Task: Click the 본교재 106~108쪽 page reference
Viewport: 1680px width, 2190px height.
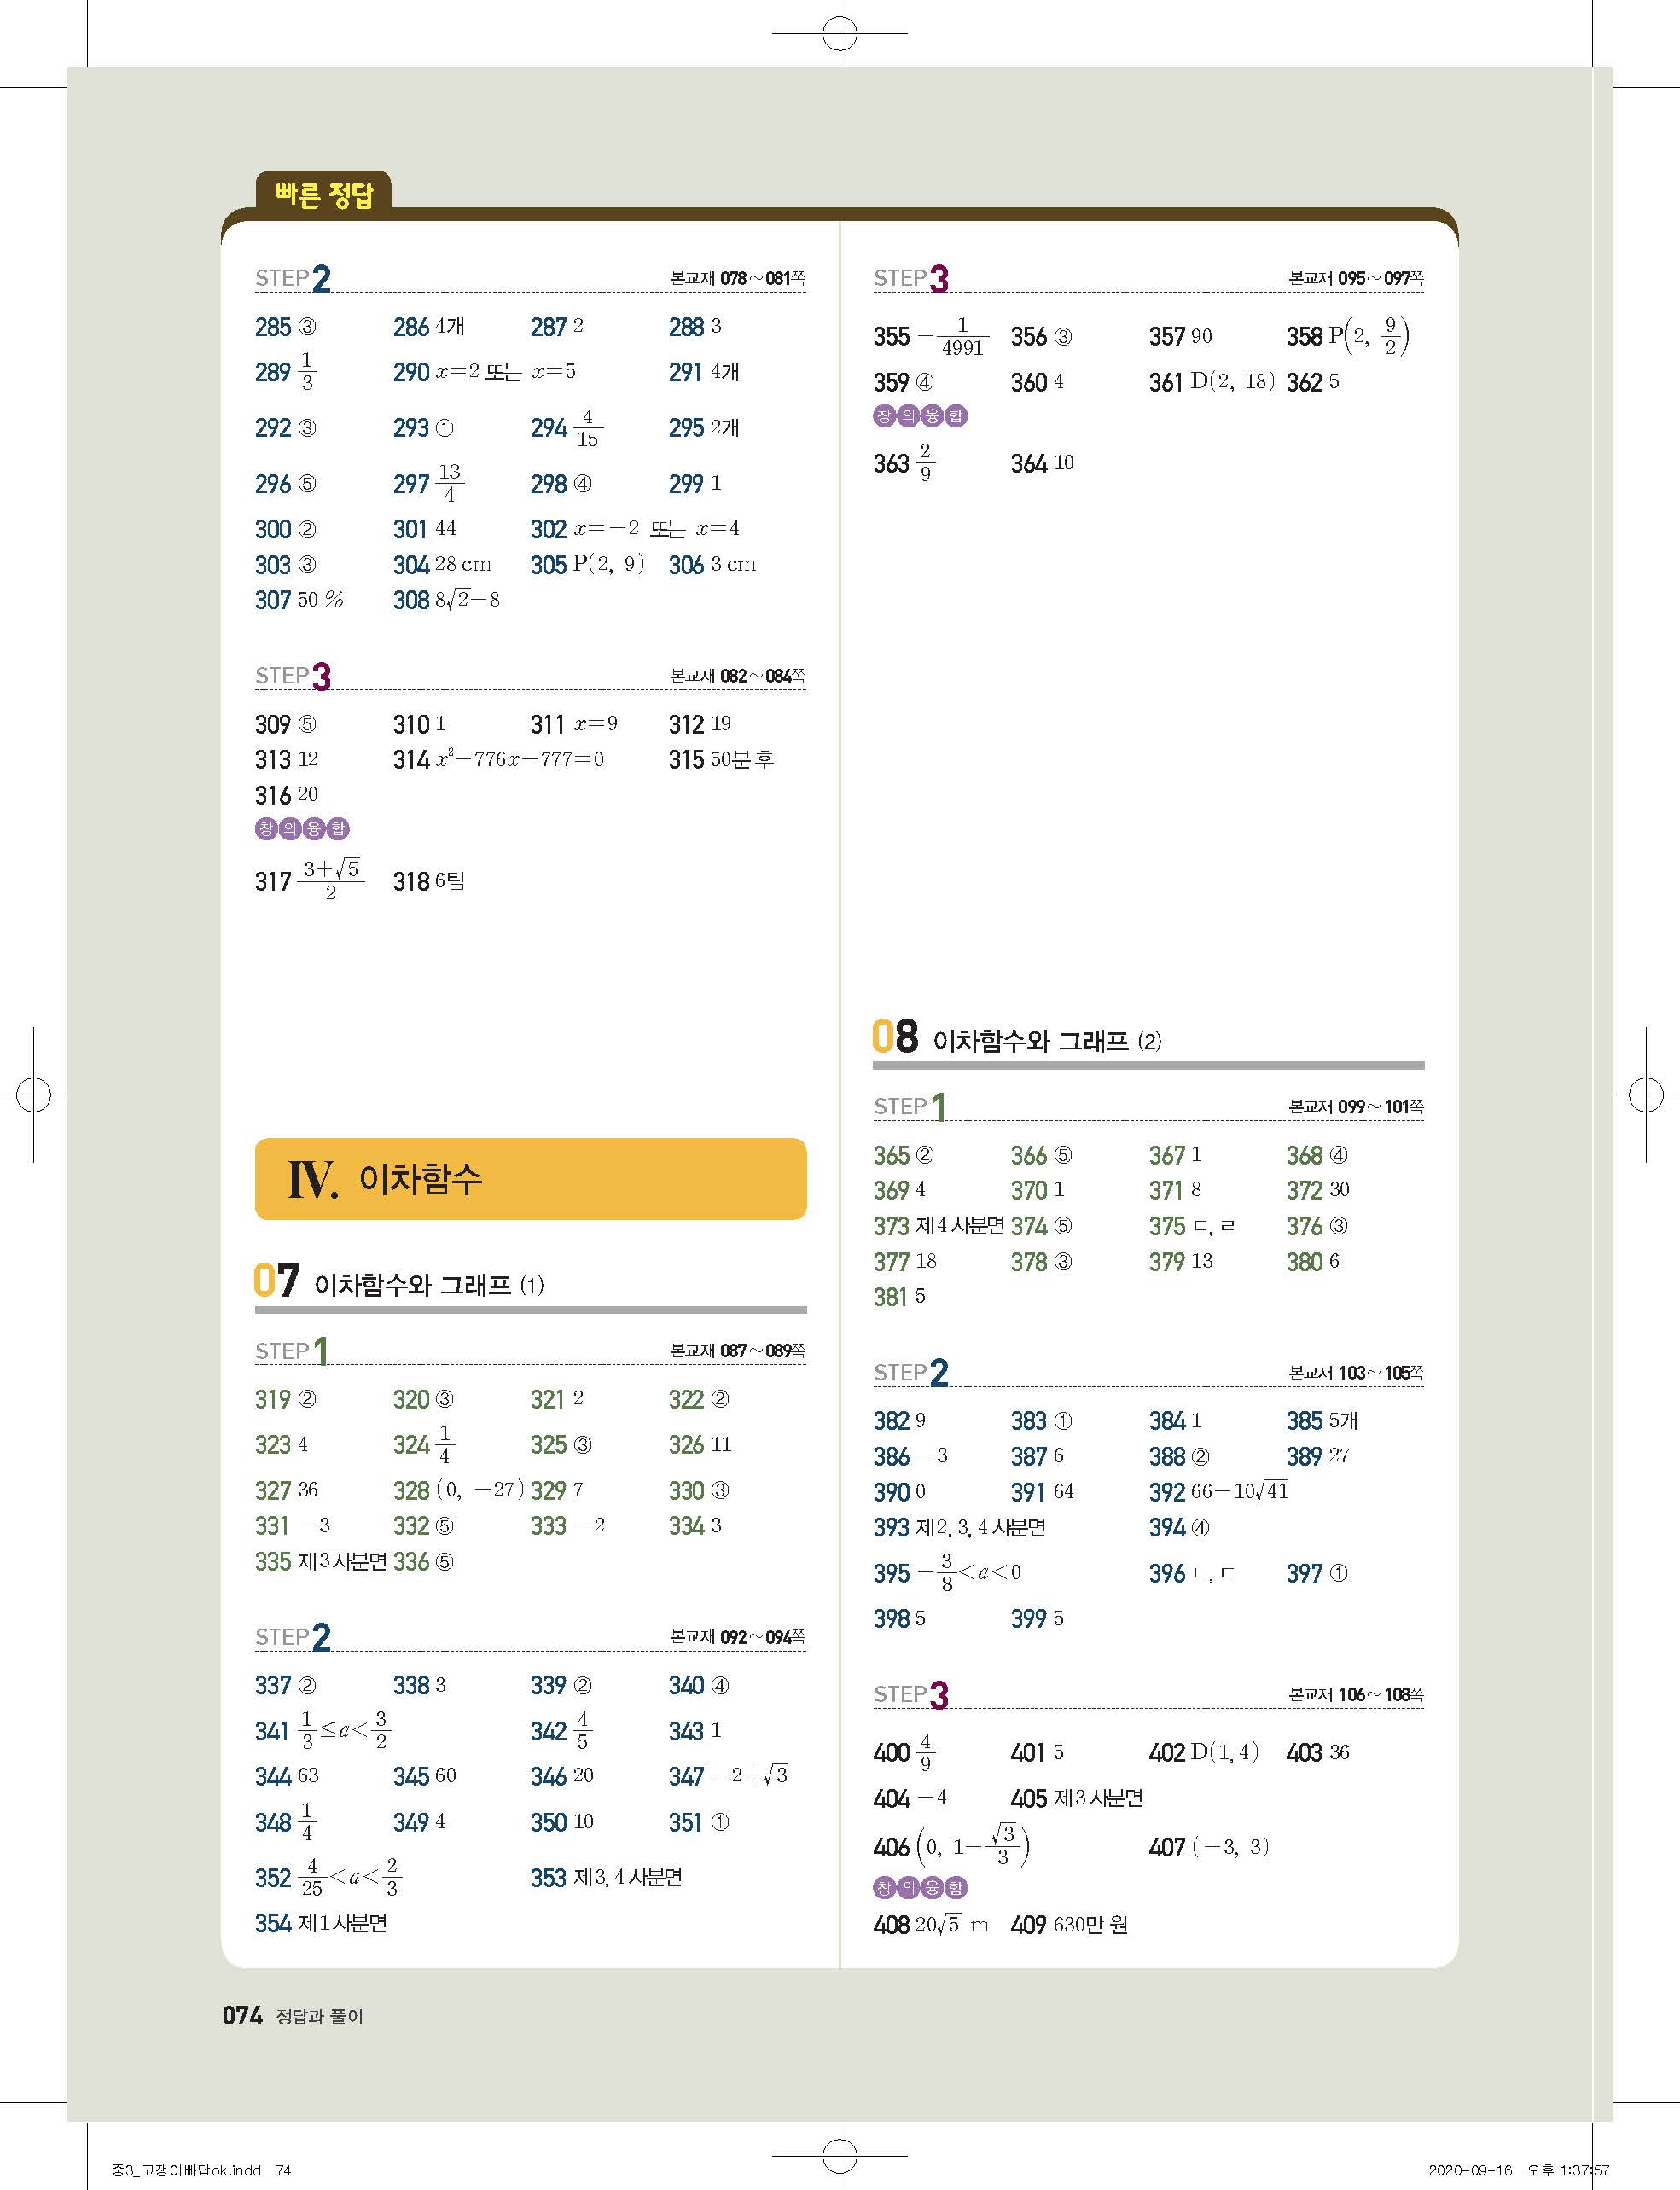Action: tap(1355, 1695)
